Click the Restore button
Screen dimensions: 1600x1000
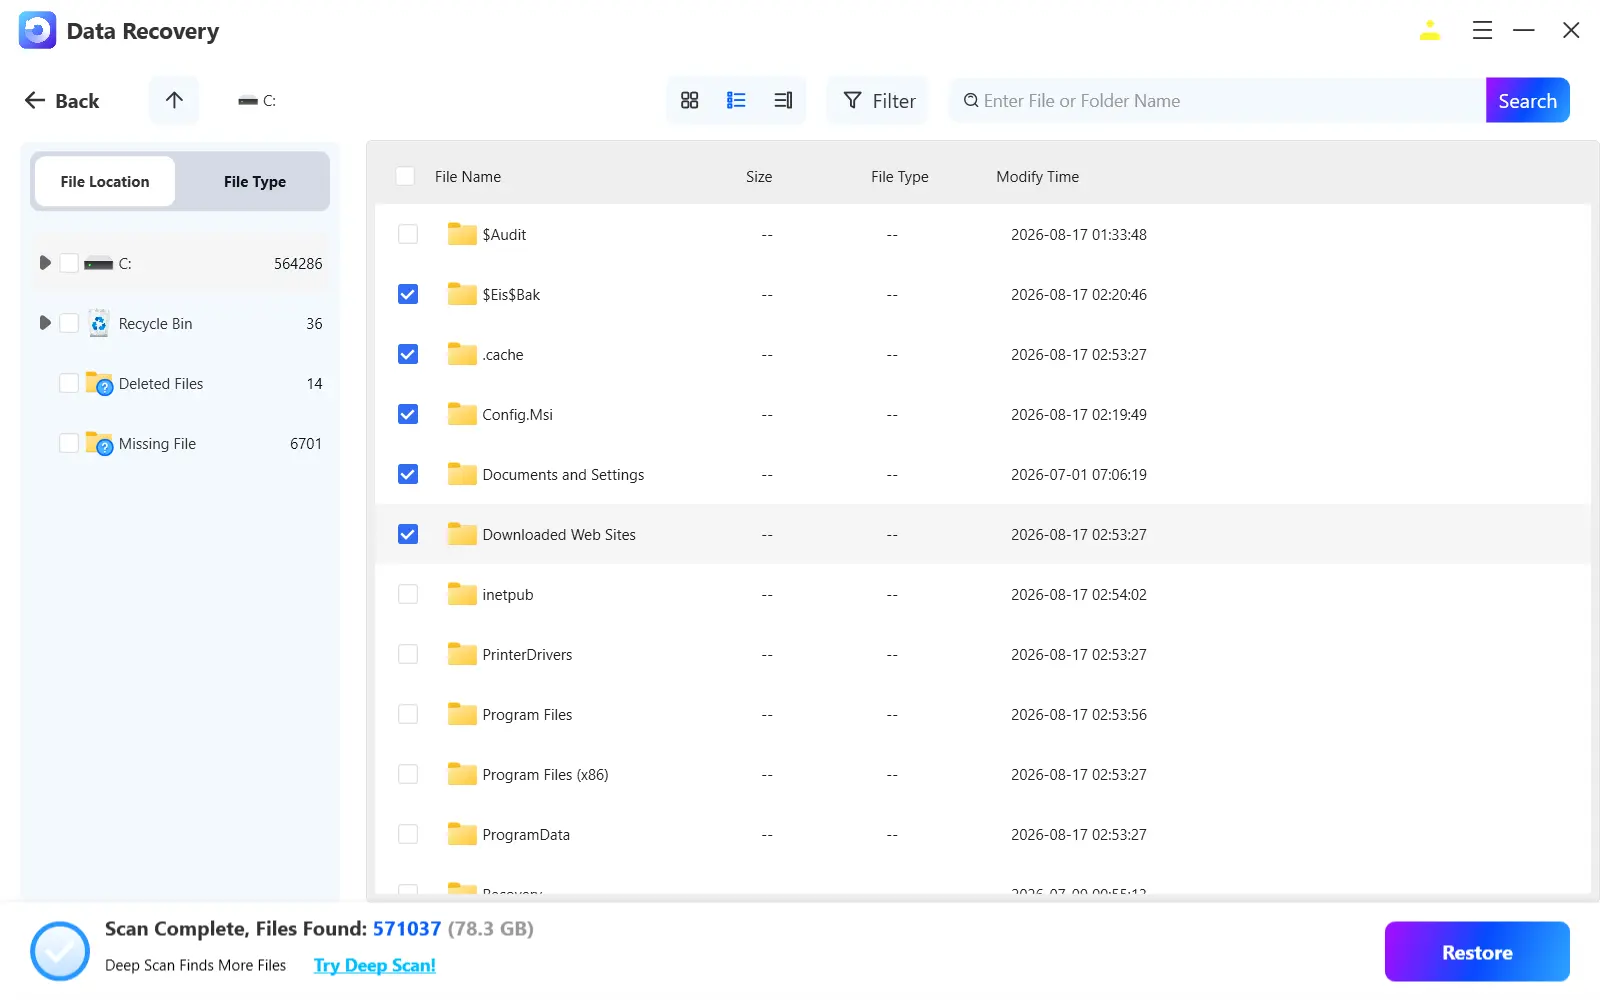pos(1477,952)
